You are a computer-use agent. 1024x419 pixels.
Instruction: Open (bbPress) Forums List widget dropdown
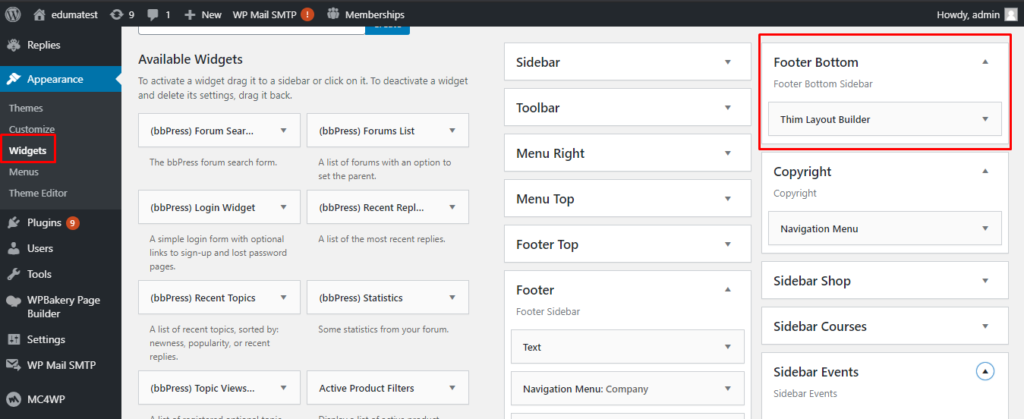point(452,131)
